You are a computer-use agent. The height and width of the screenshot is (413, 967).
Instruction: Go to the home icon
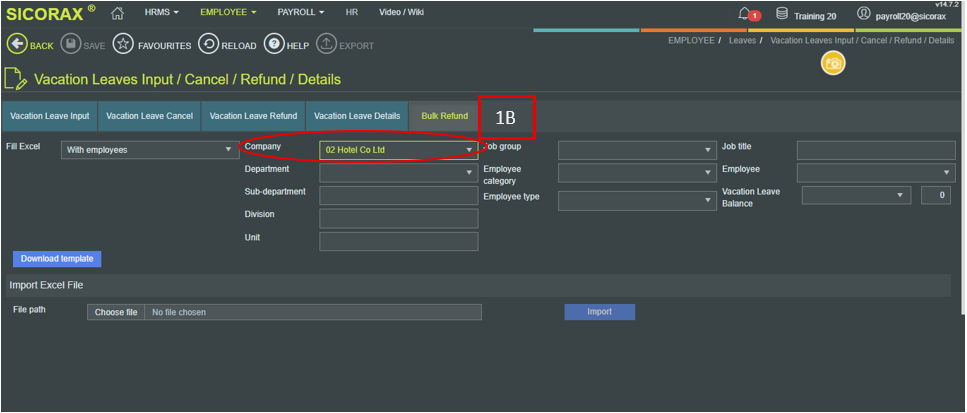118,13
